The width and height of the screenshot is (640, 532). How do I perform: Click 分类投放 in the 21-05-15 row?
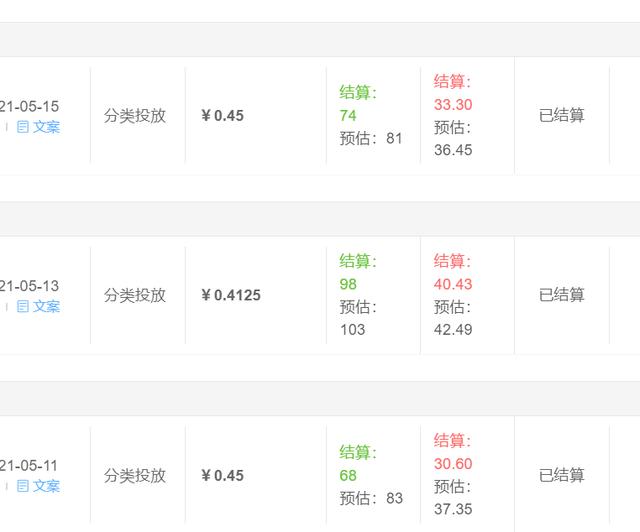coord(135,116)
